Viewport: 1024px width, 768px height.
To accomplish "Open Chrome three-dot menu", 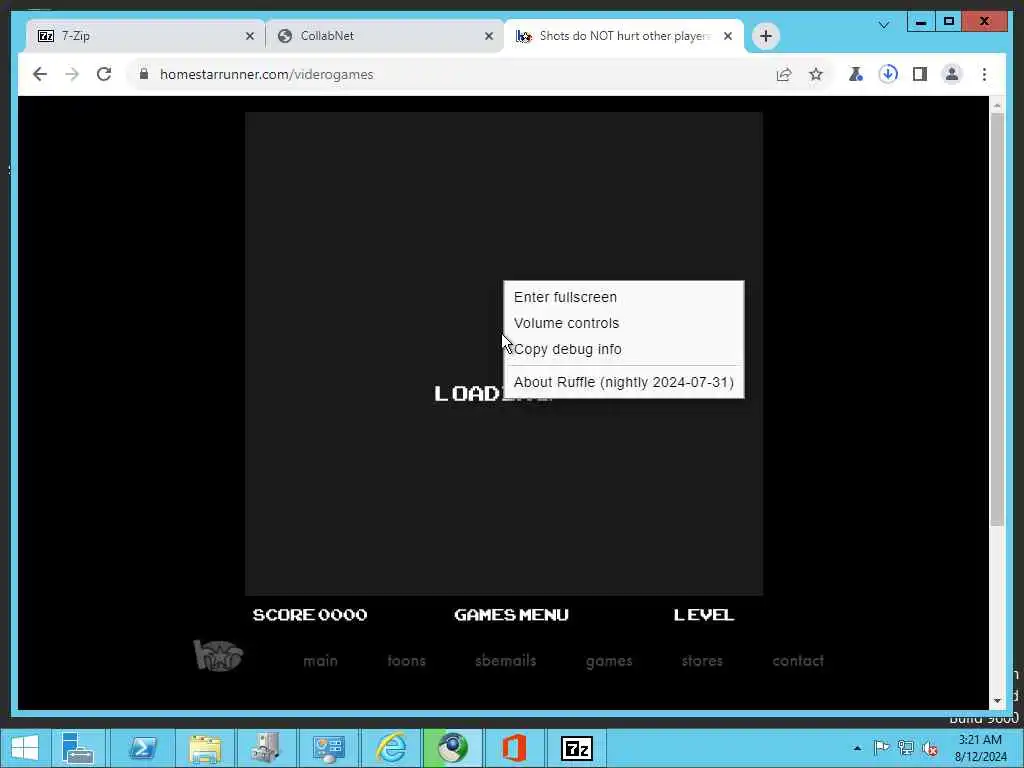I will (x=984, y=74).
